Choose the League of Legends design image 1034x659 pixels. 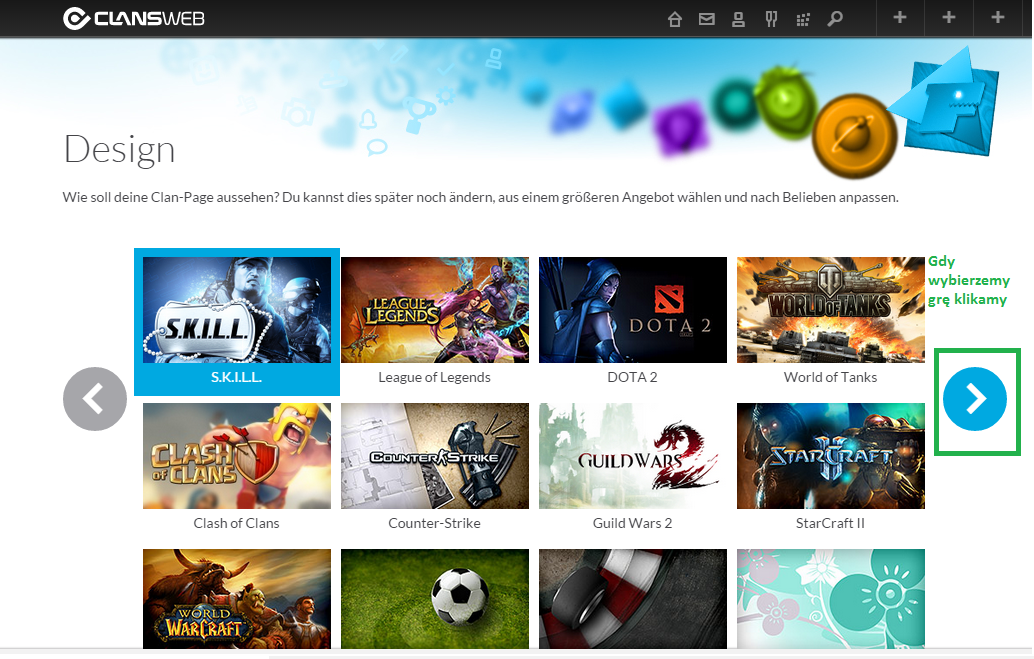coord(435,310)
